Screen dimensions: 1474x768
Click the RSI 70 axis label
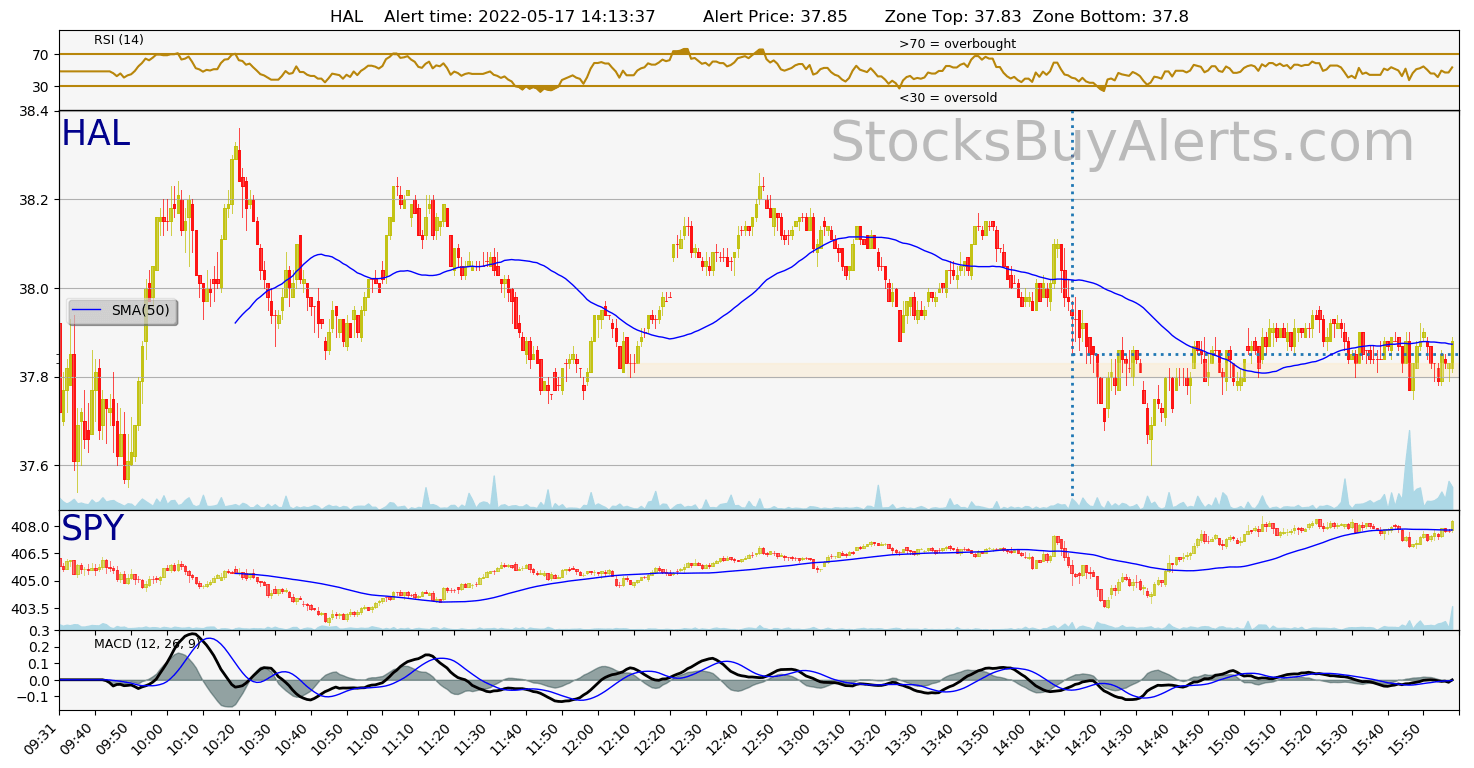(41, 54)
